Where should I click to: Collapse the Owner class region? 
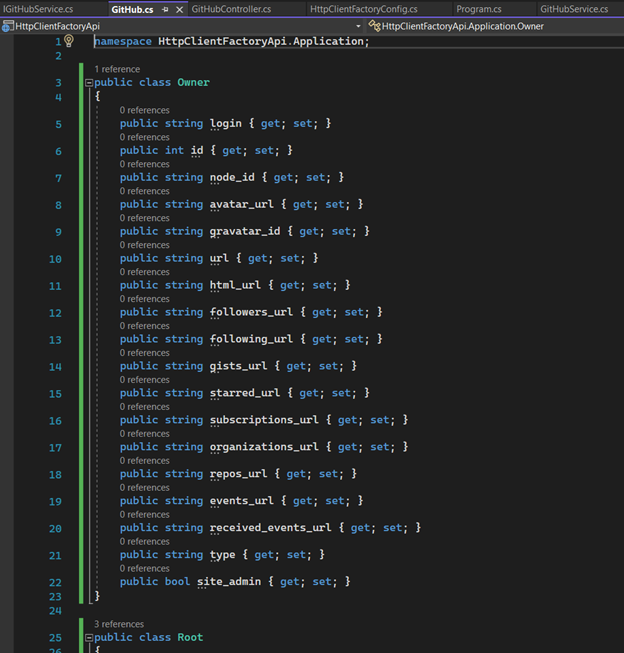pos(89,83)
